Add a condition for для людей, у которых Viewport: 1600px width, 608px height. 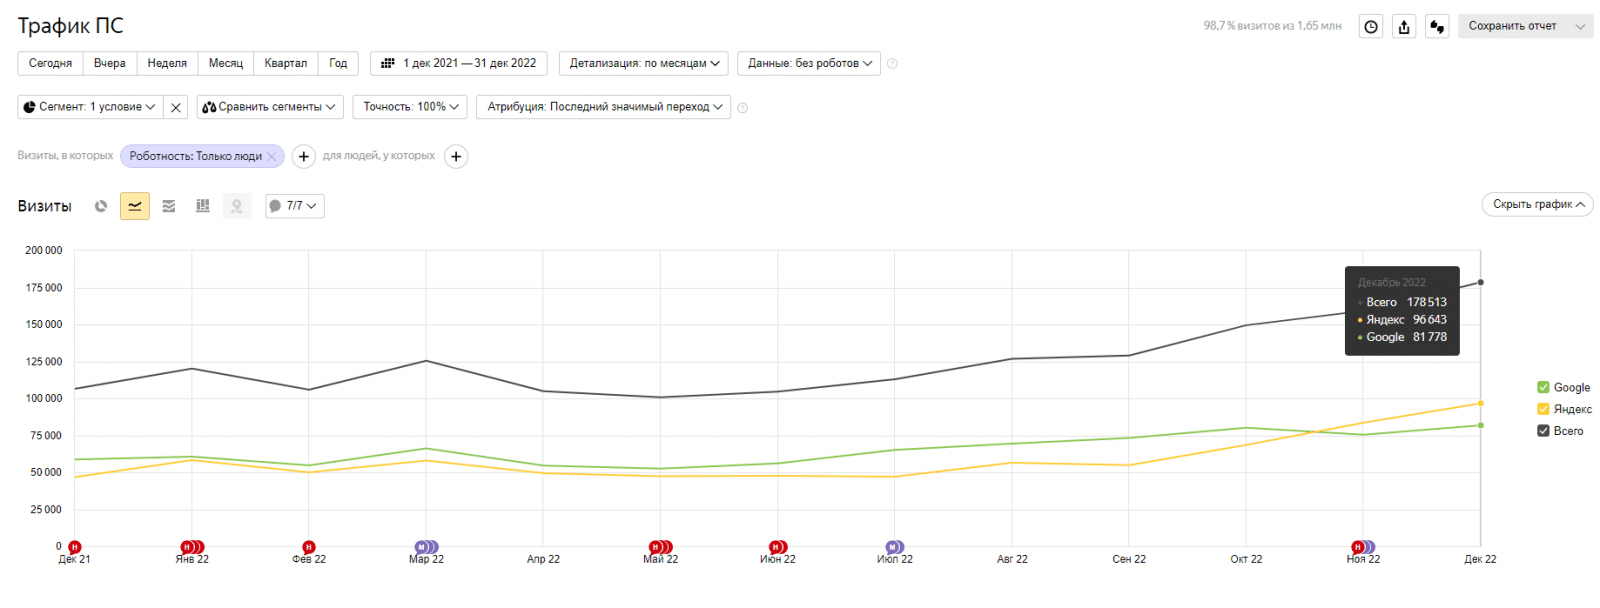pyautogui.click(x=456, y=156)
